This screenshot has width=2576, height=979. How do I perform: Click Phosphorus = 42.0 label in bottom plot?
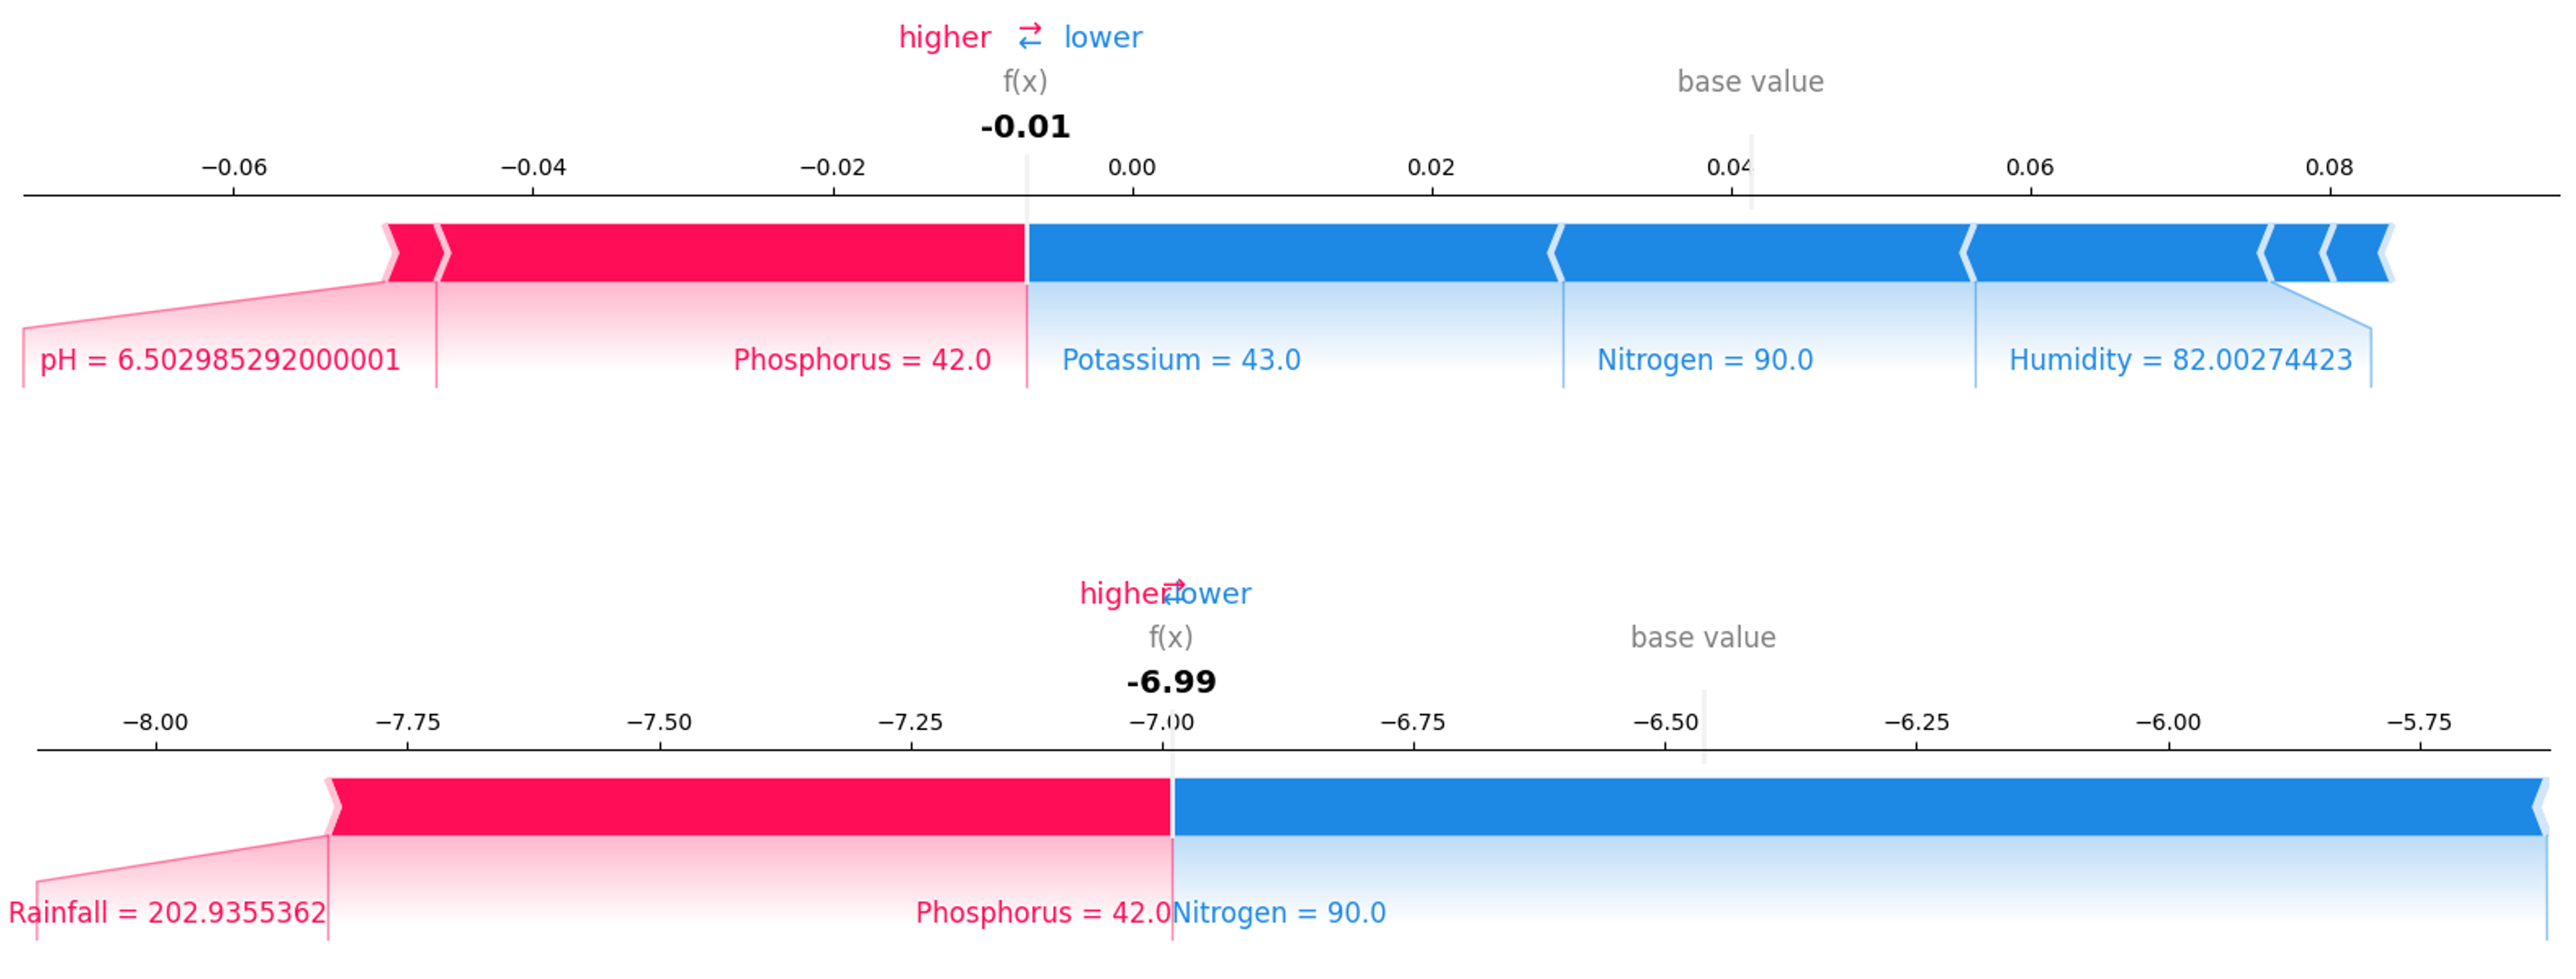click(x=1043, y=913)
